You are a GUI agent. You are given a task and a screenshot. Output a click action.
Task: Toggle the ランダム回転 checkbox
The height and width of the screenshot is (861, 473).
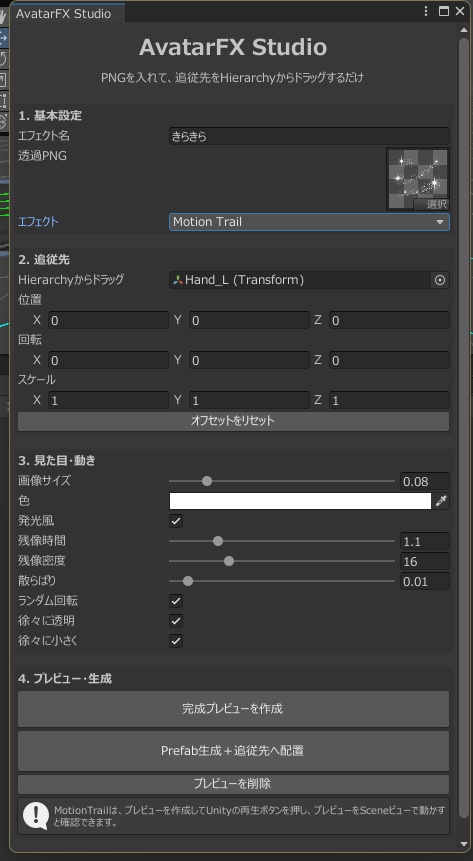click(x=176, y=601)
